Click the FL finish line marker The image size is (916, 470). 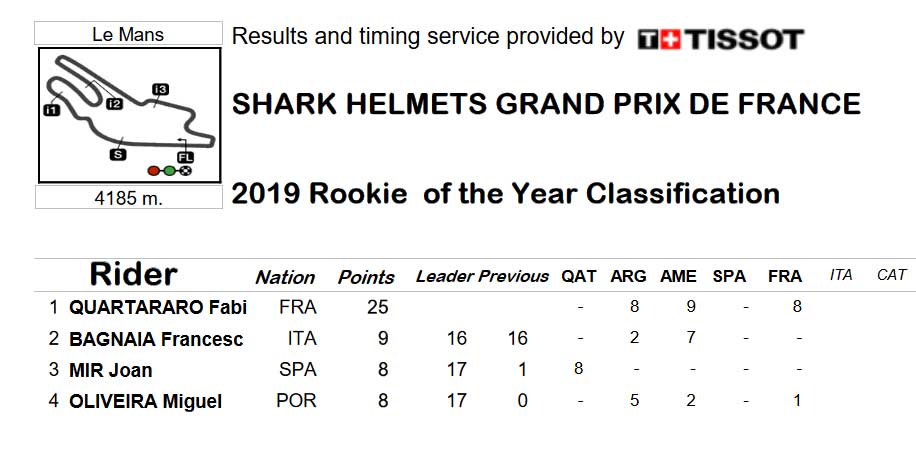click(x=185, y=158)
